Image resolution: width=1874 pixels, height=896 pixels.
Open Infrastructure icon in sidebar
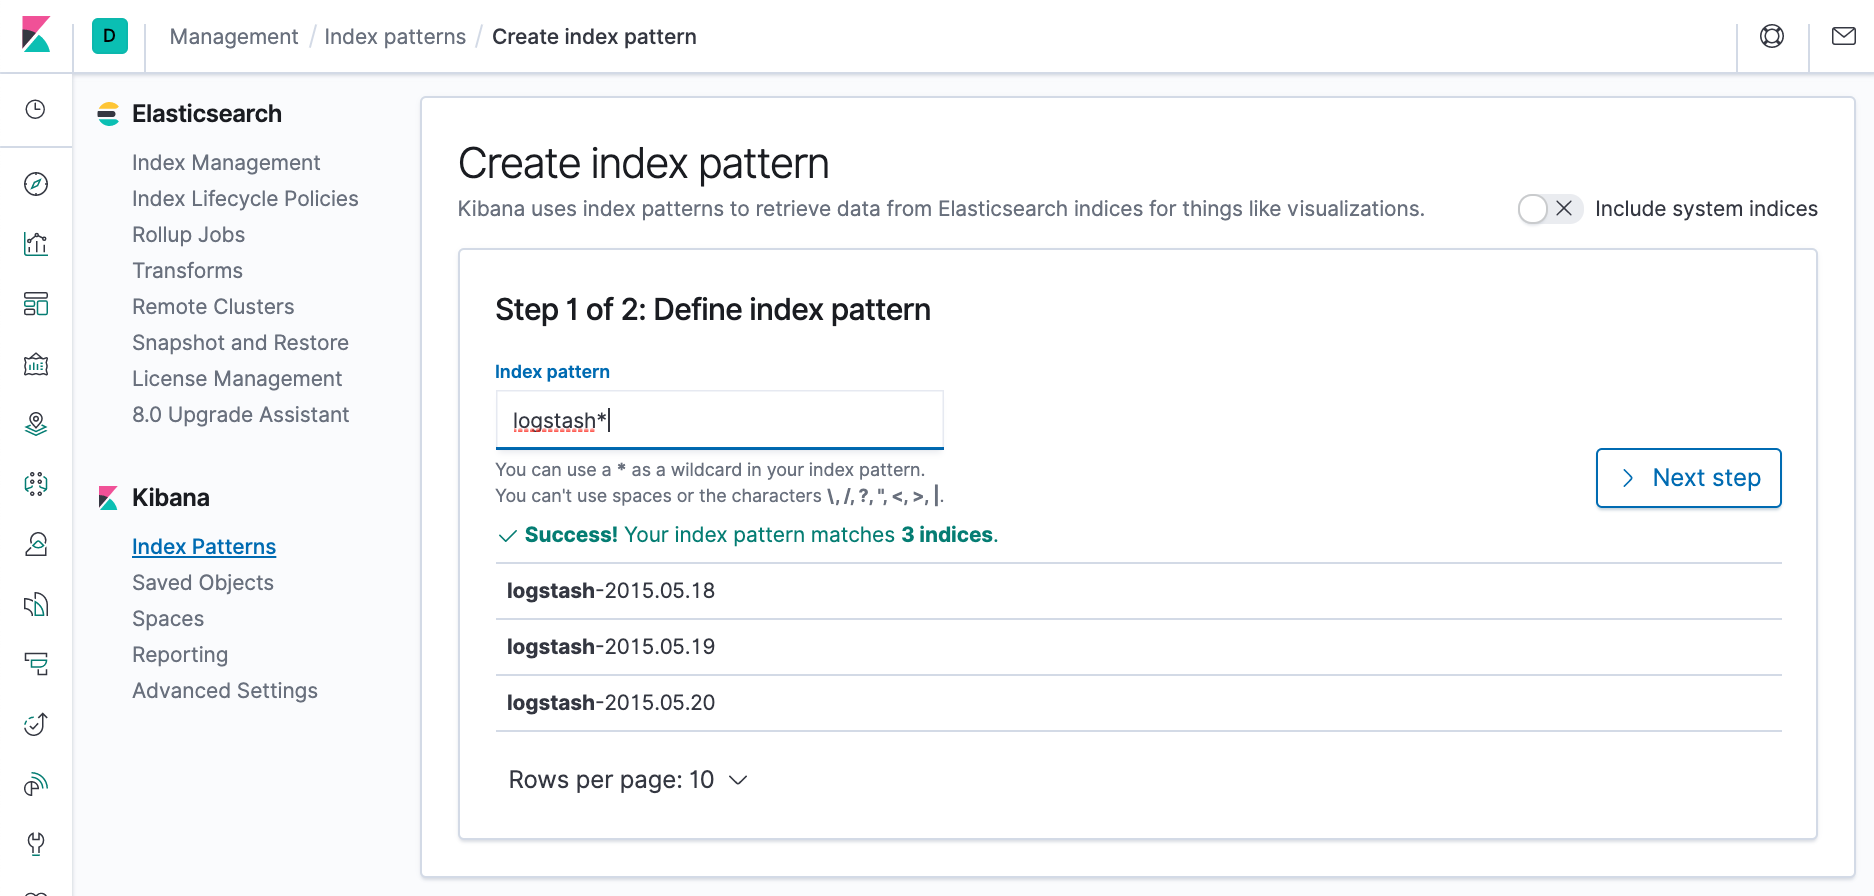coord(36,544)
